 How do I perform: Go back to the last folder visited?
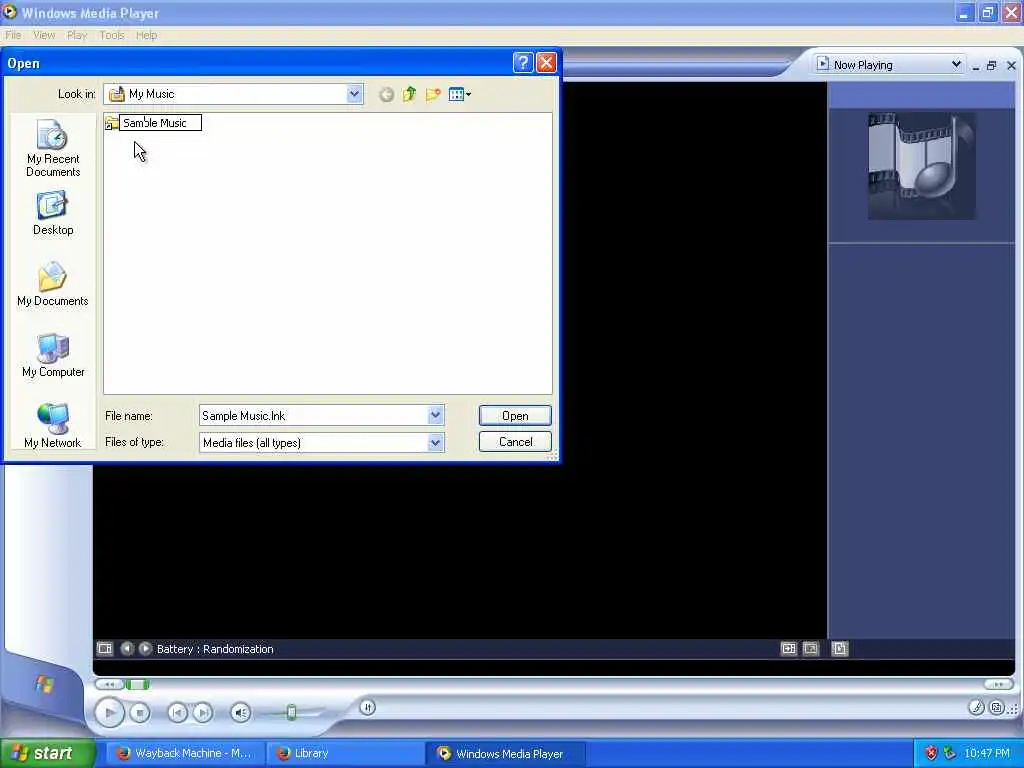coord(387,95)
